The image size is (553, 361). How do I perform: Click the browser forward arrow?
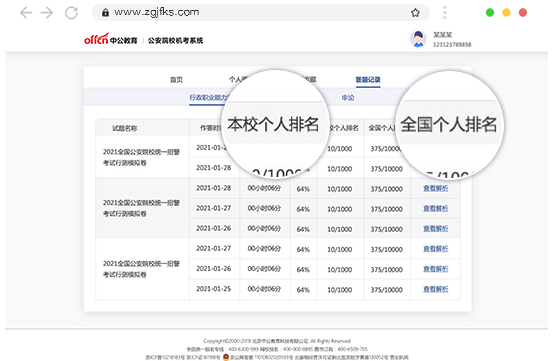click(47, 13)
